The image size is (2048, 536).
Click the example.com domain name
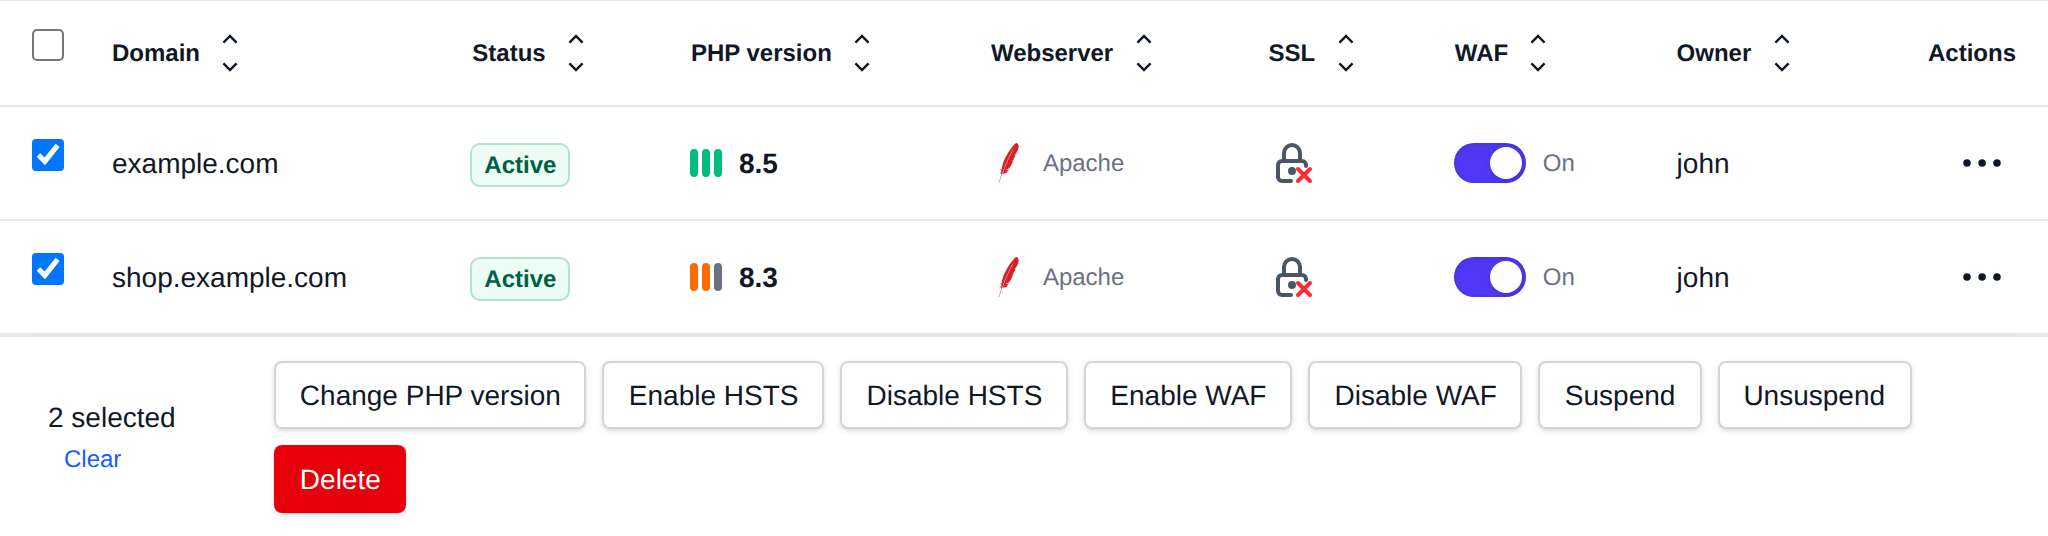(195, 163)
